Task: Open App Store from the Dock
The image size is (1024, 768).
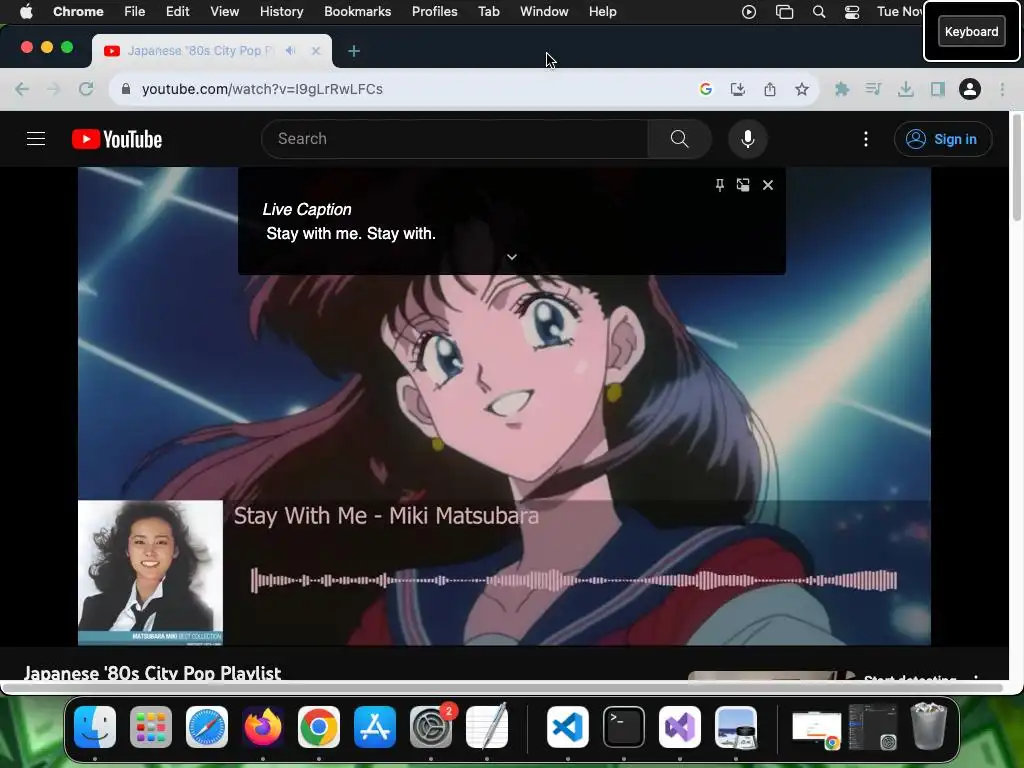Action: 375,726
